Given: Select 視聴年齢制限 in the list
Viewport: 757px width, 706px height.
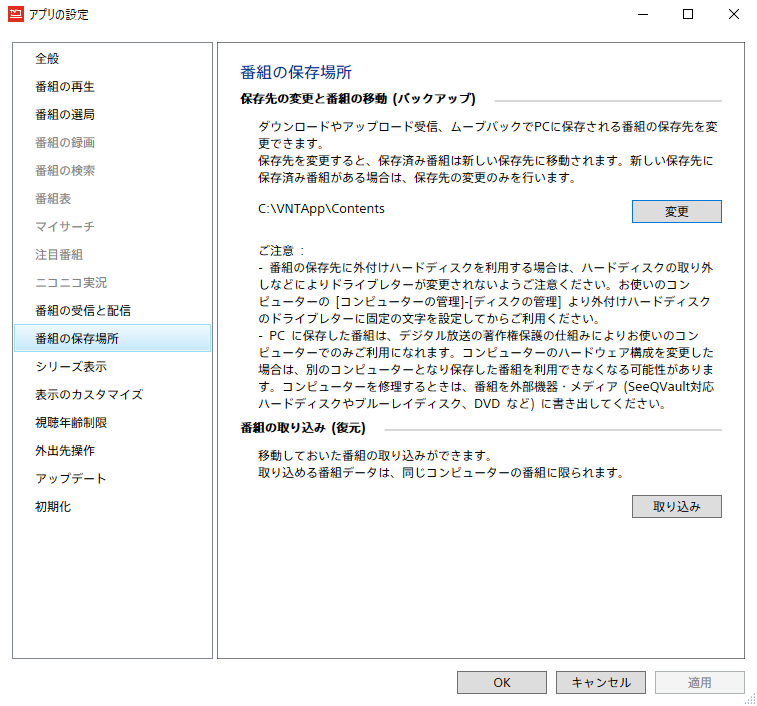Looking at the screenshot, I should 71,423.
